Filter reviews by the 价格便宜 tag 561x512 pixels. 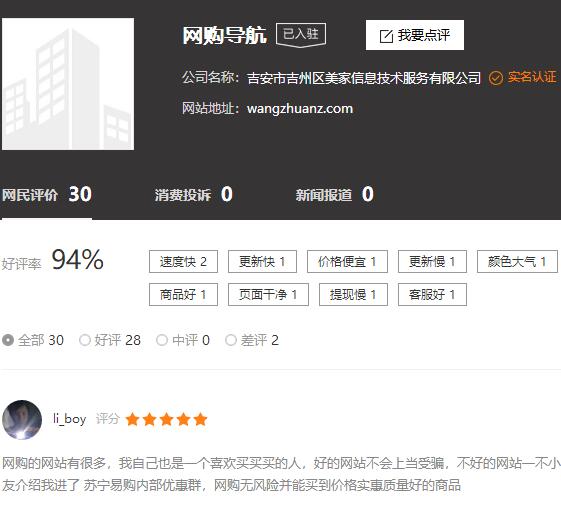347,262
